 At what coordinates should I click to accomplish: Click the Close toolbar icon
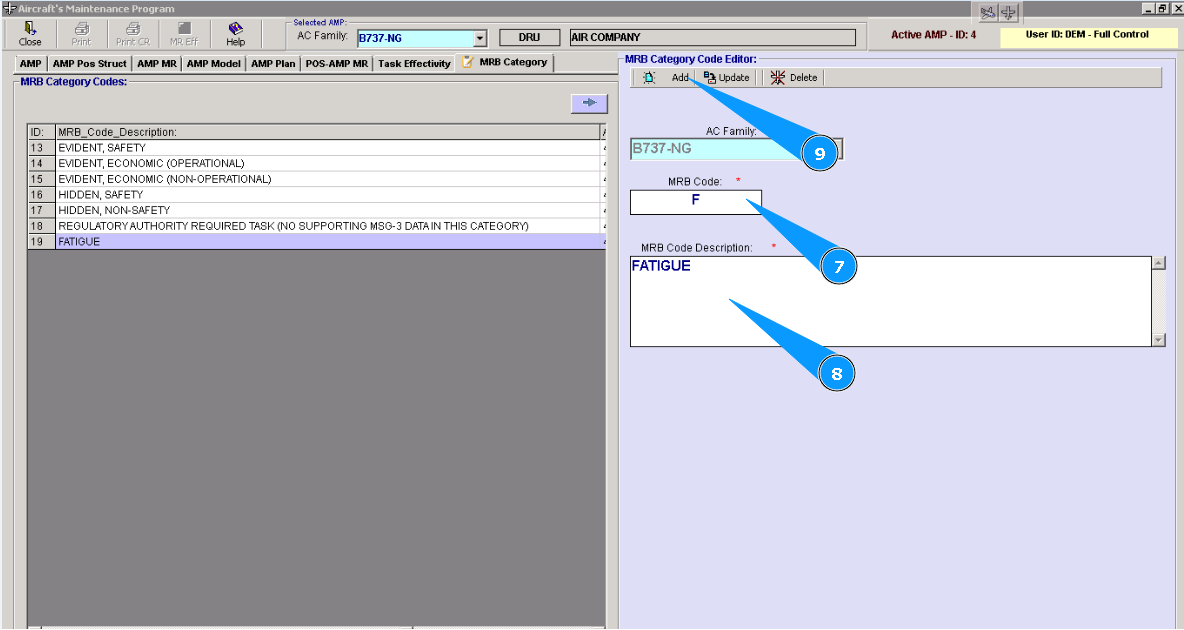pos(30,34)
